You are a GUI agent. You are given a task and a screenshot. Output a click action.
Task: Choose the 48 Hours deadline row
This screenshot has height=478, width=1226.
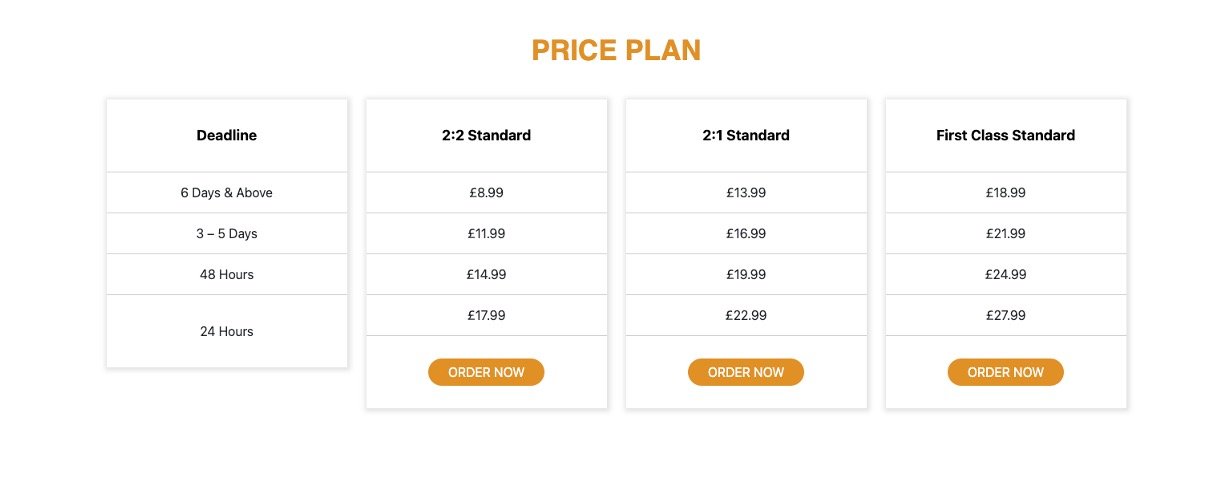pos(226,274)
